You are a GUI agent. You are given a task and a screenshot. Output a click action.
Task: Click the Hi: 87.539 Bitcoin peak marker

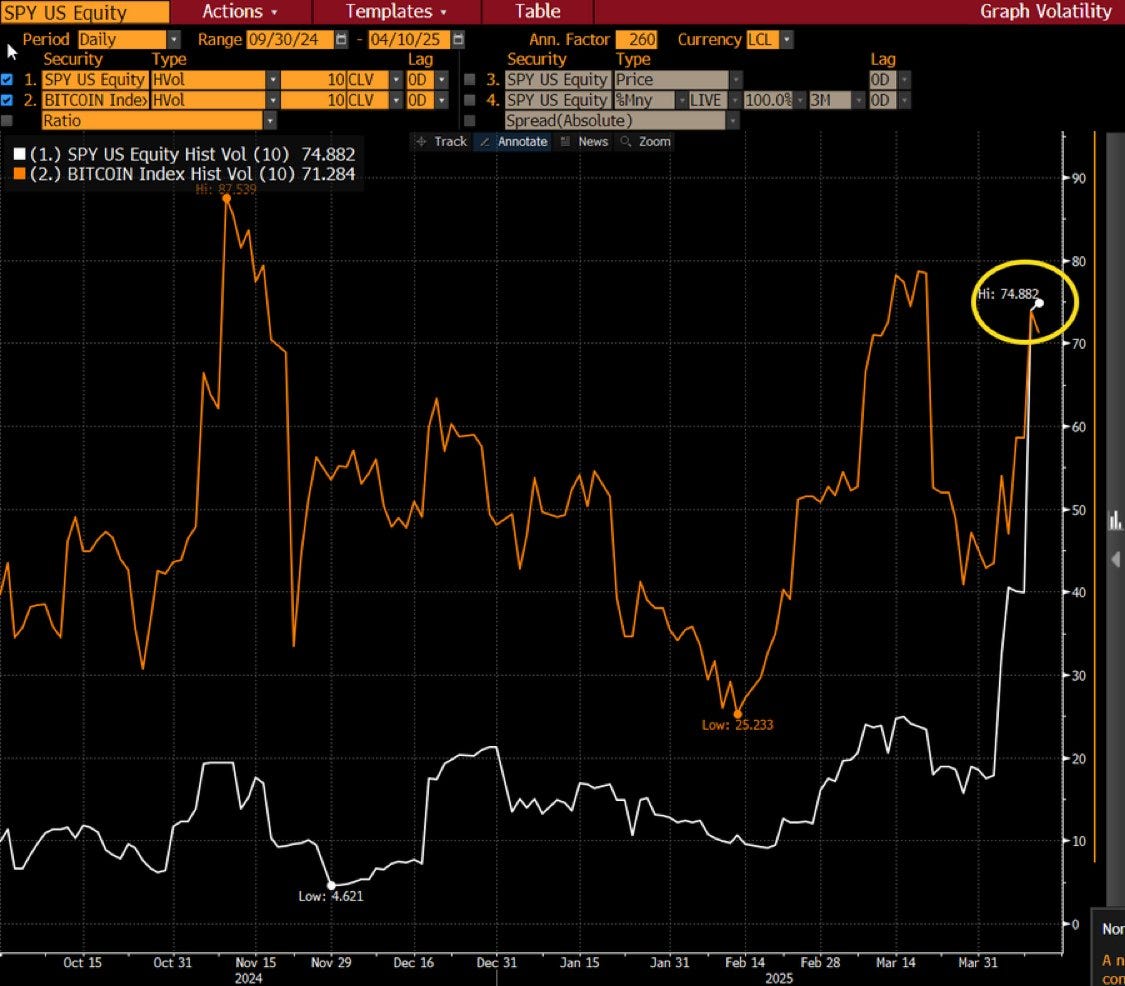point(227,199)
